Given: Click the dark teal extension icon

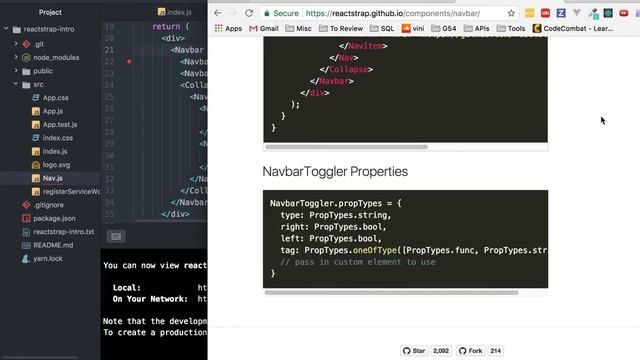Looking at the screenshot, I should coord(608,13).
